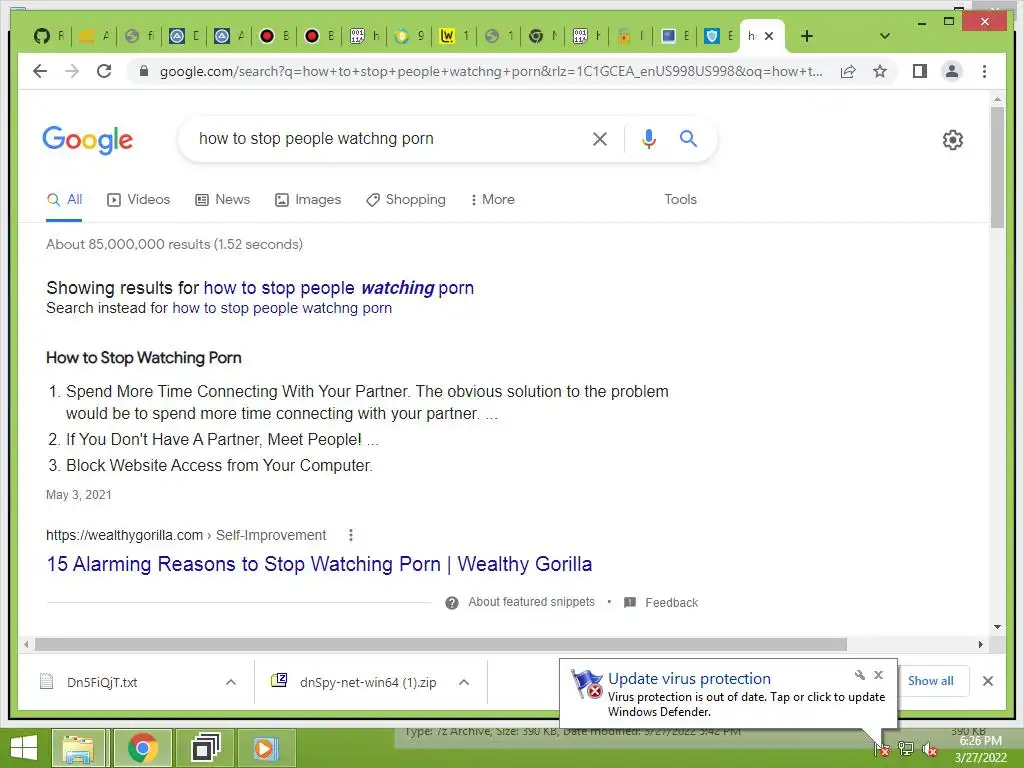Open a new browser tab
1024x768 pixels.
click(807, 36)
